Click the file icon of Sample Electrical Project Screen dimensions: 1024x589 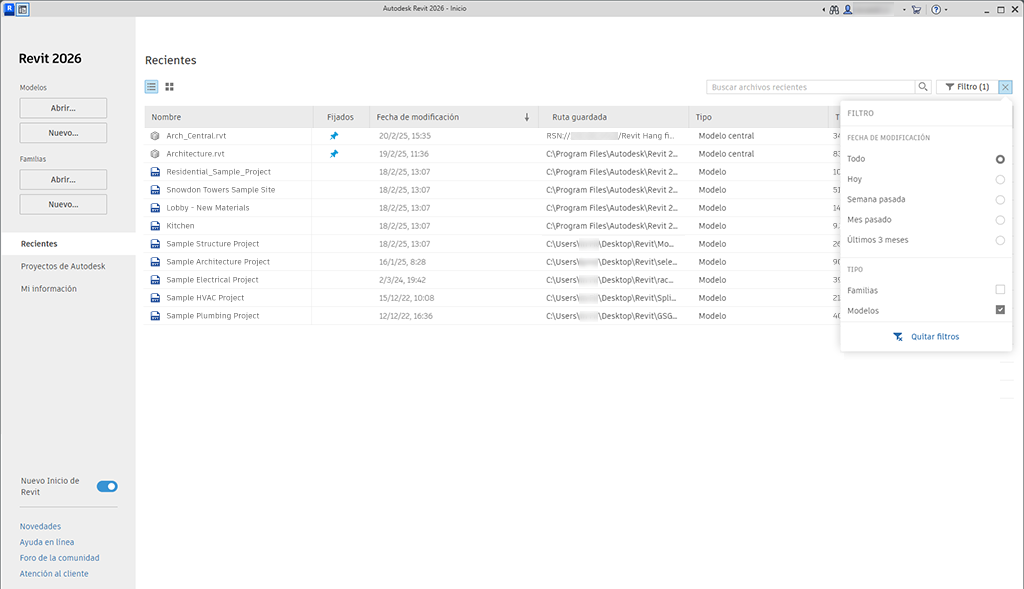tap(155, 279)
